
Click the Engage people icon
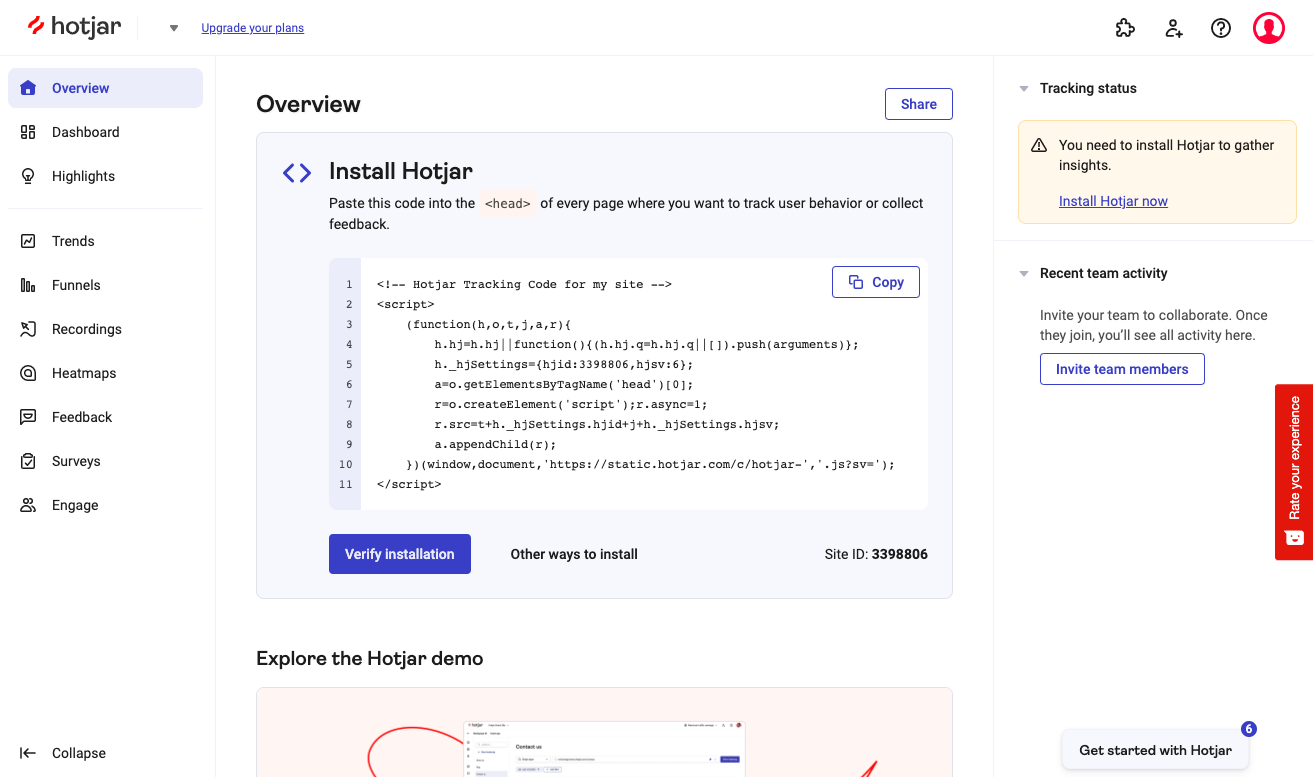29,505
